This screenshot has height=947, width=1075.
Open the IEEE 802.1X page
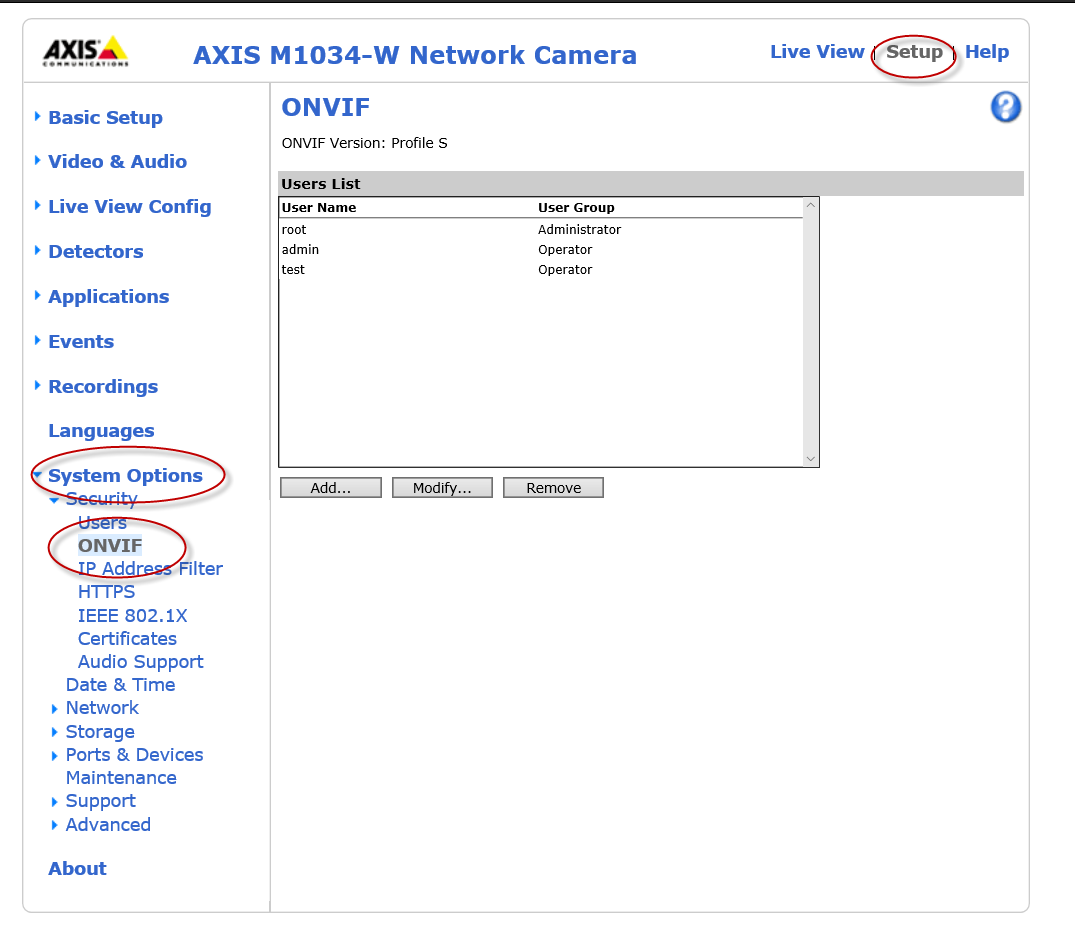[x=132, y=615]
